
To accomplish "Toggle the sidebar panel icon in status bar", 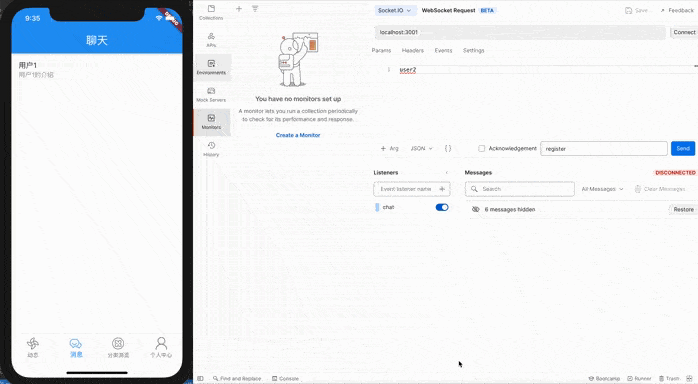I will tap(200, 379).
